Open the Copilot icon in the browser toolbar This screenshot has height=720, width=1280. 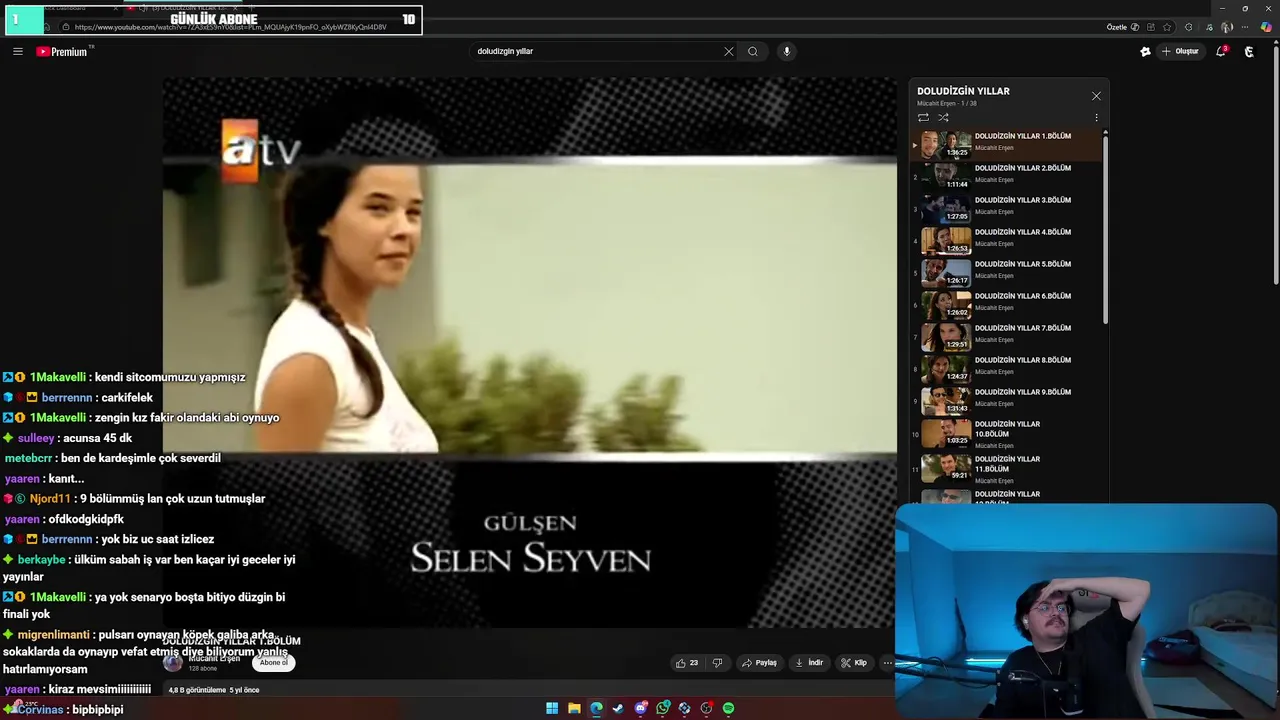pos(1266,27)
